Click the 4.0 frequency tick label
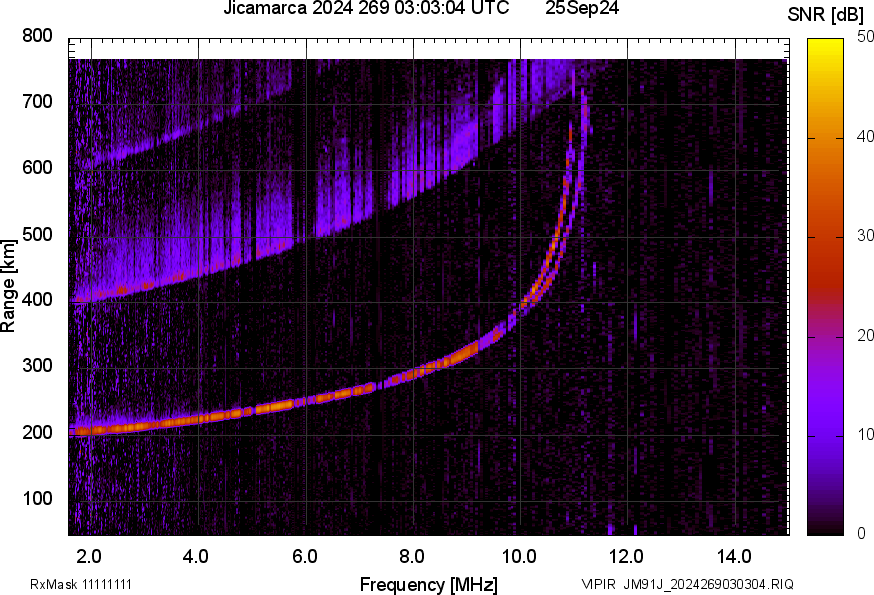Image resolution: width=874 pixels, height=595 pixels. [x=196, y=556]
